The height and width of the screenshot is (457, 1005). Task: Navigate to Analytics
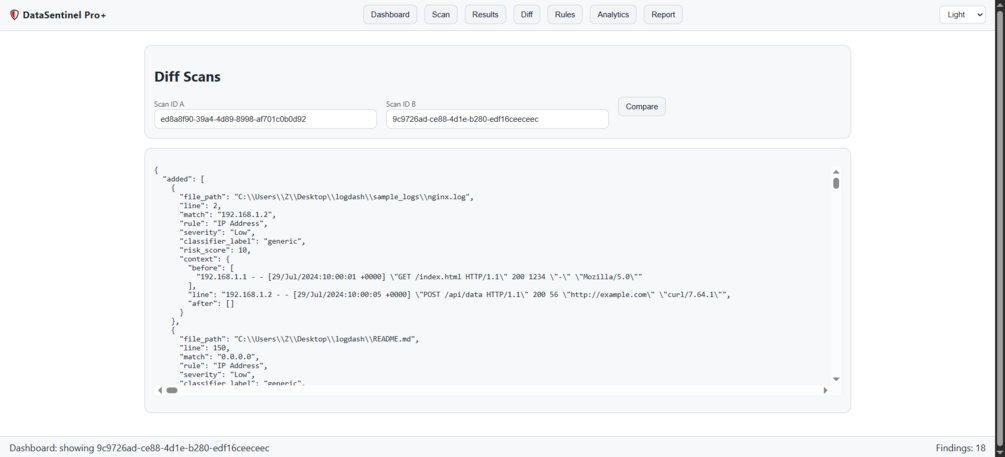coord(613,15)
